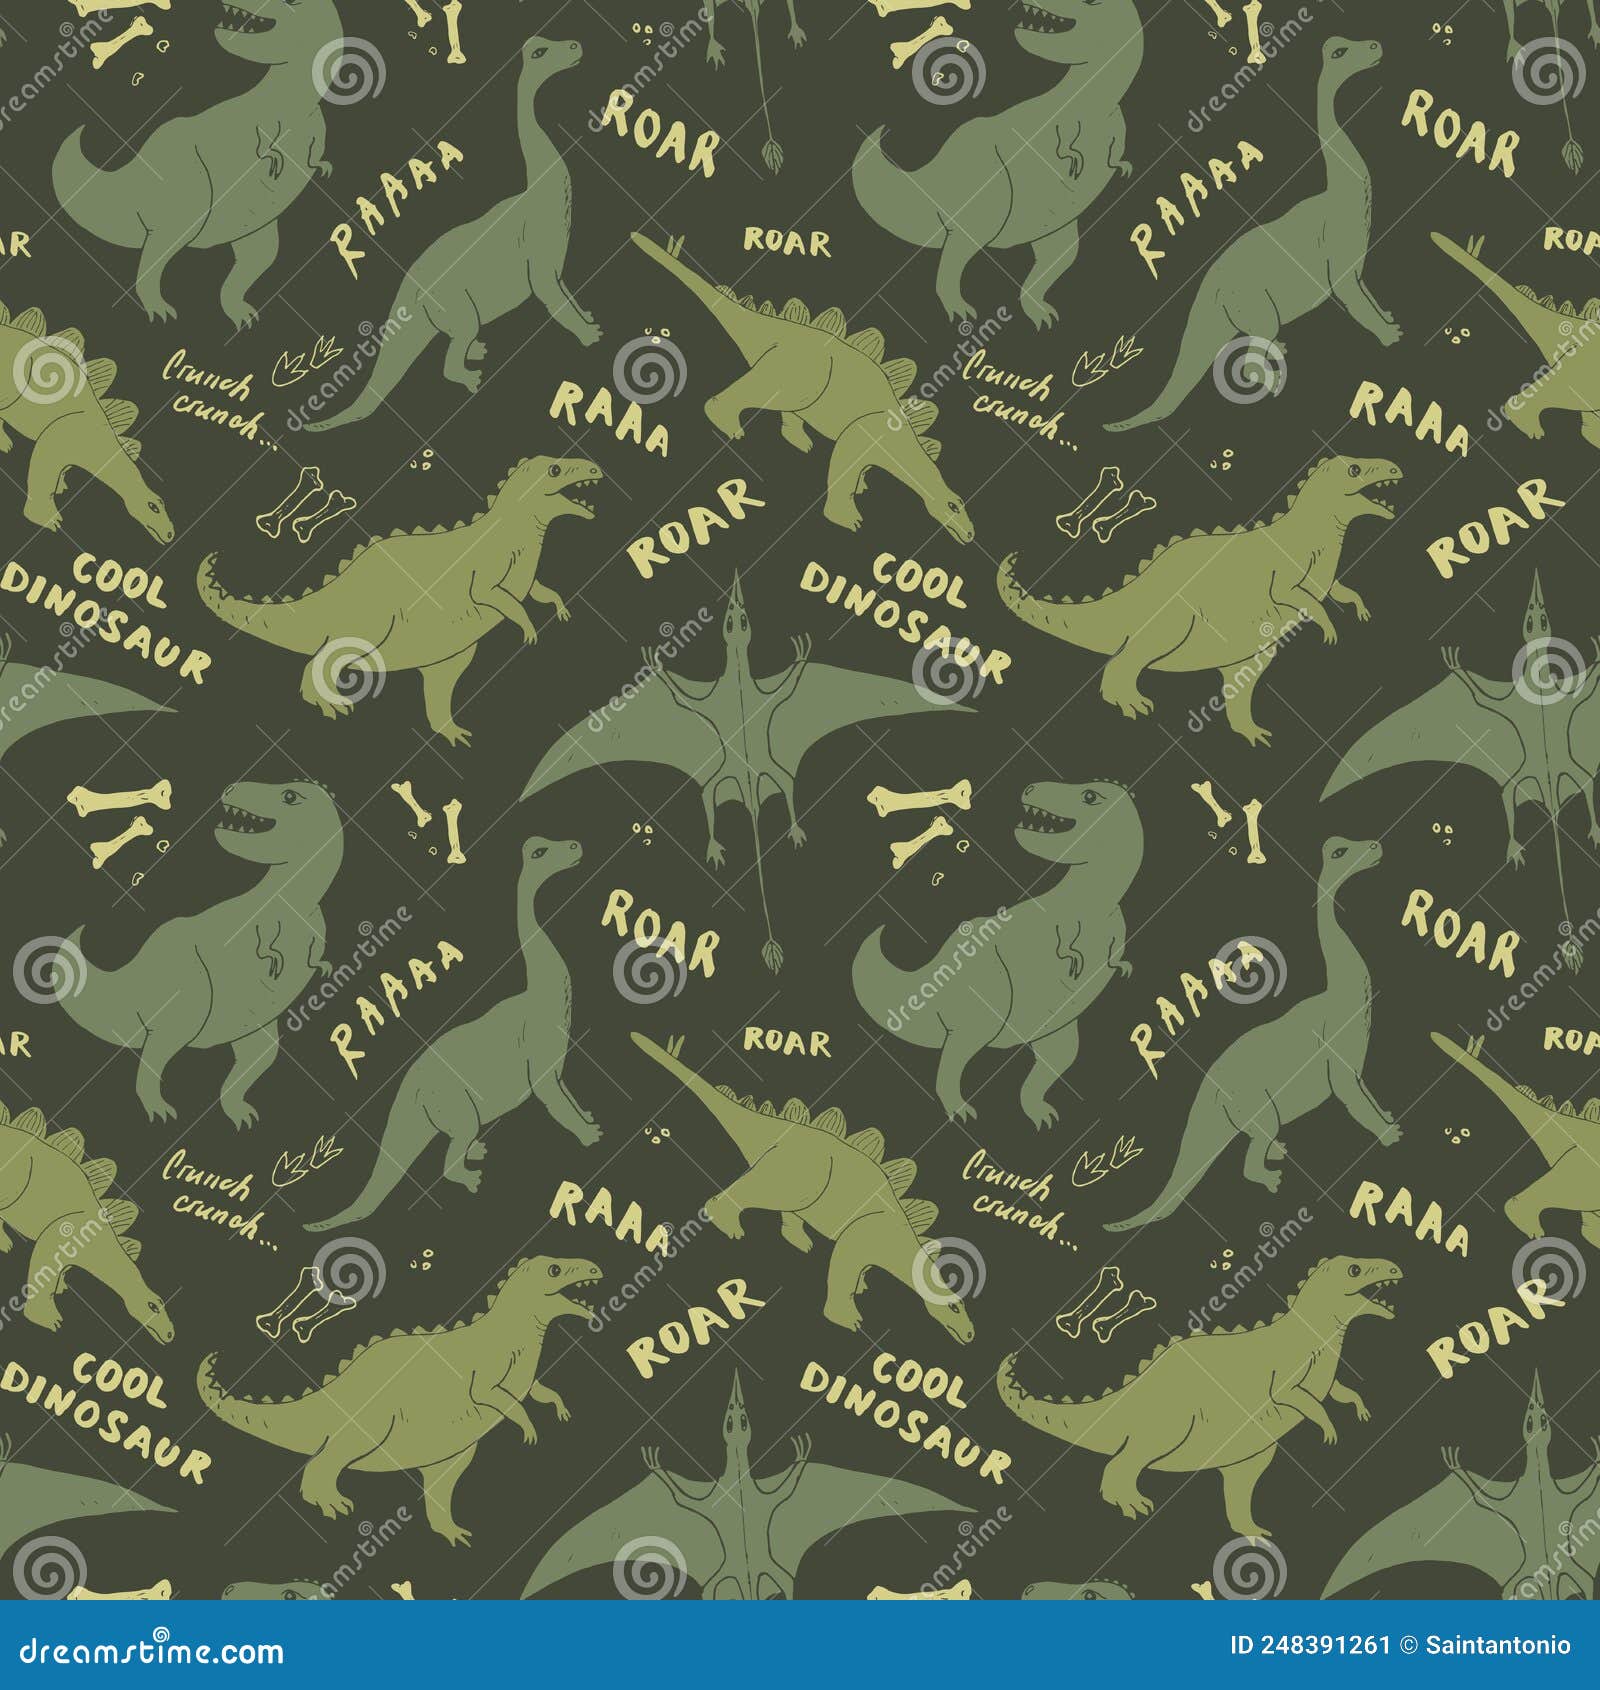
Task: Click the small eyes peeking doodle
Action: pos(650,335)
